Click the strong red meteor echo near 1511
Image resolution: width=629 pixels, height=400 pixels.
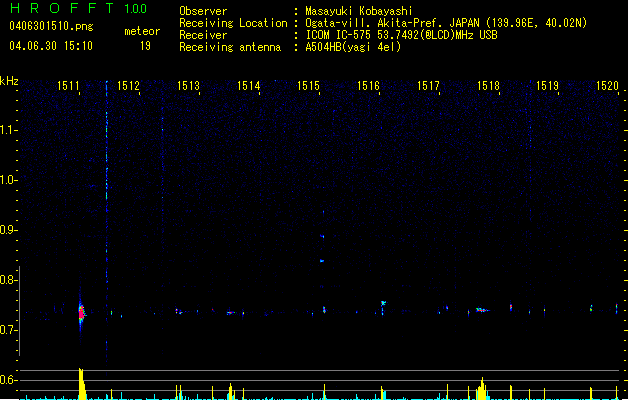point(81,312)
